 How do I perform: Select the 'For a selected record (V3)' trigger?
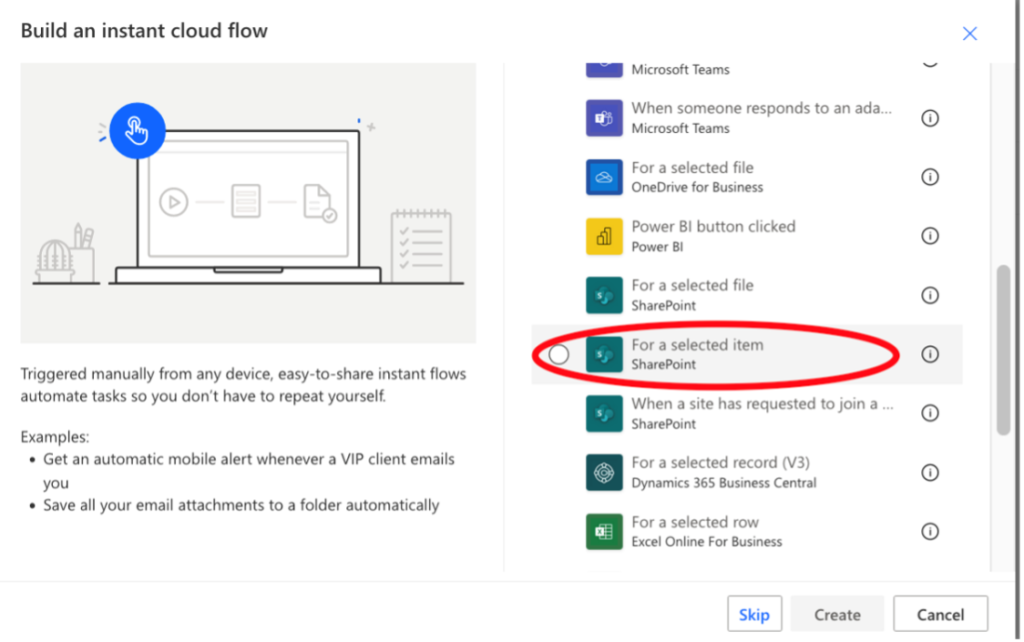(740, 471)
